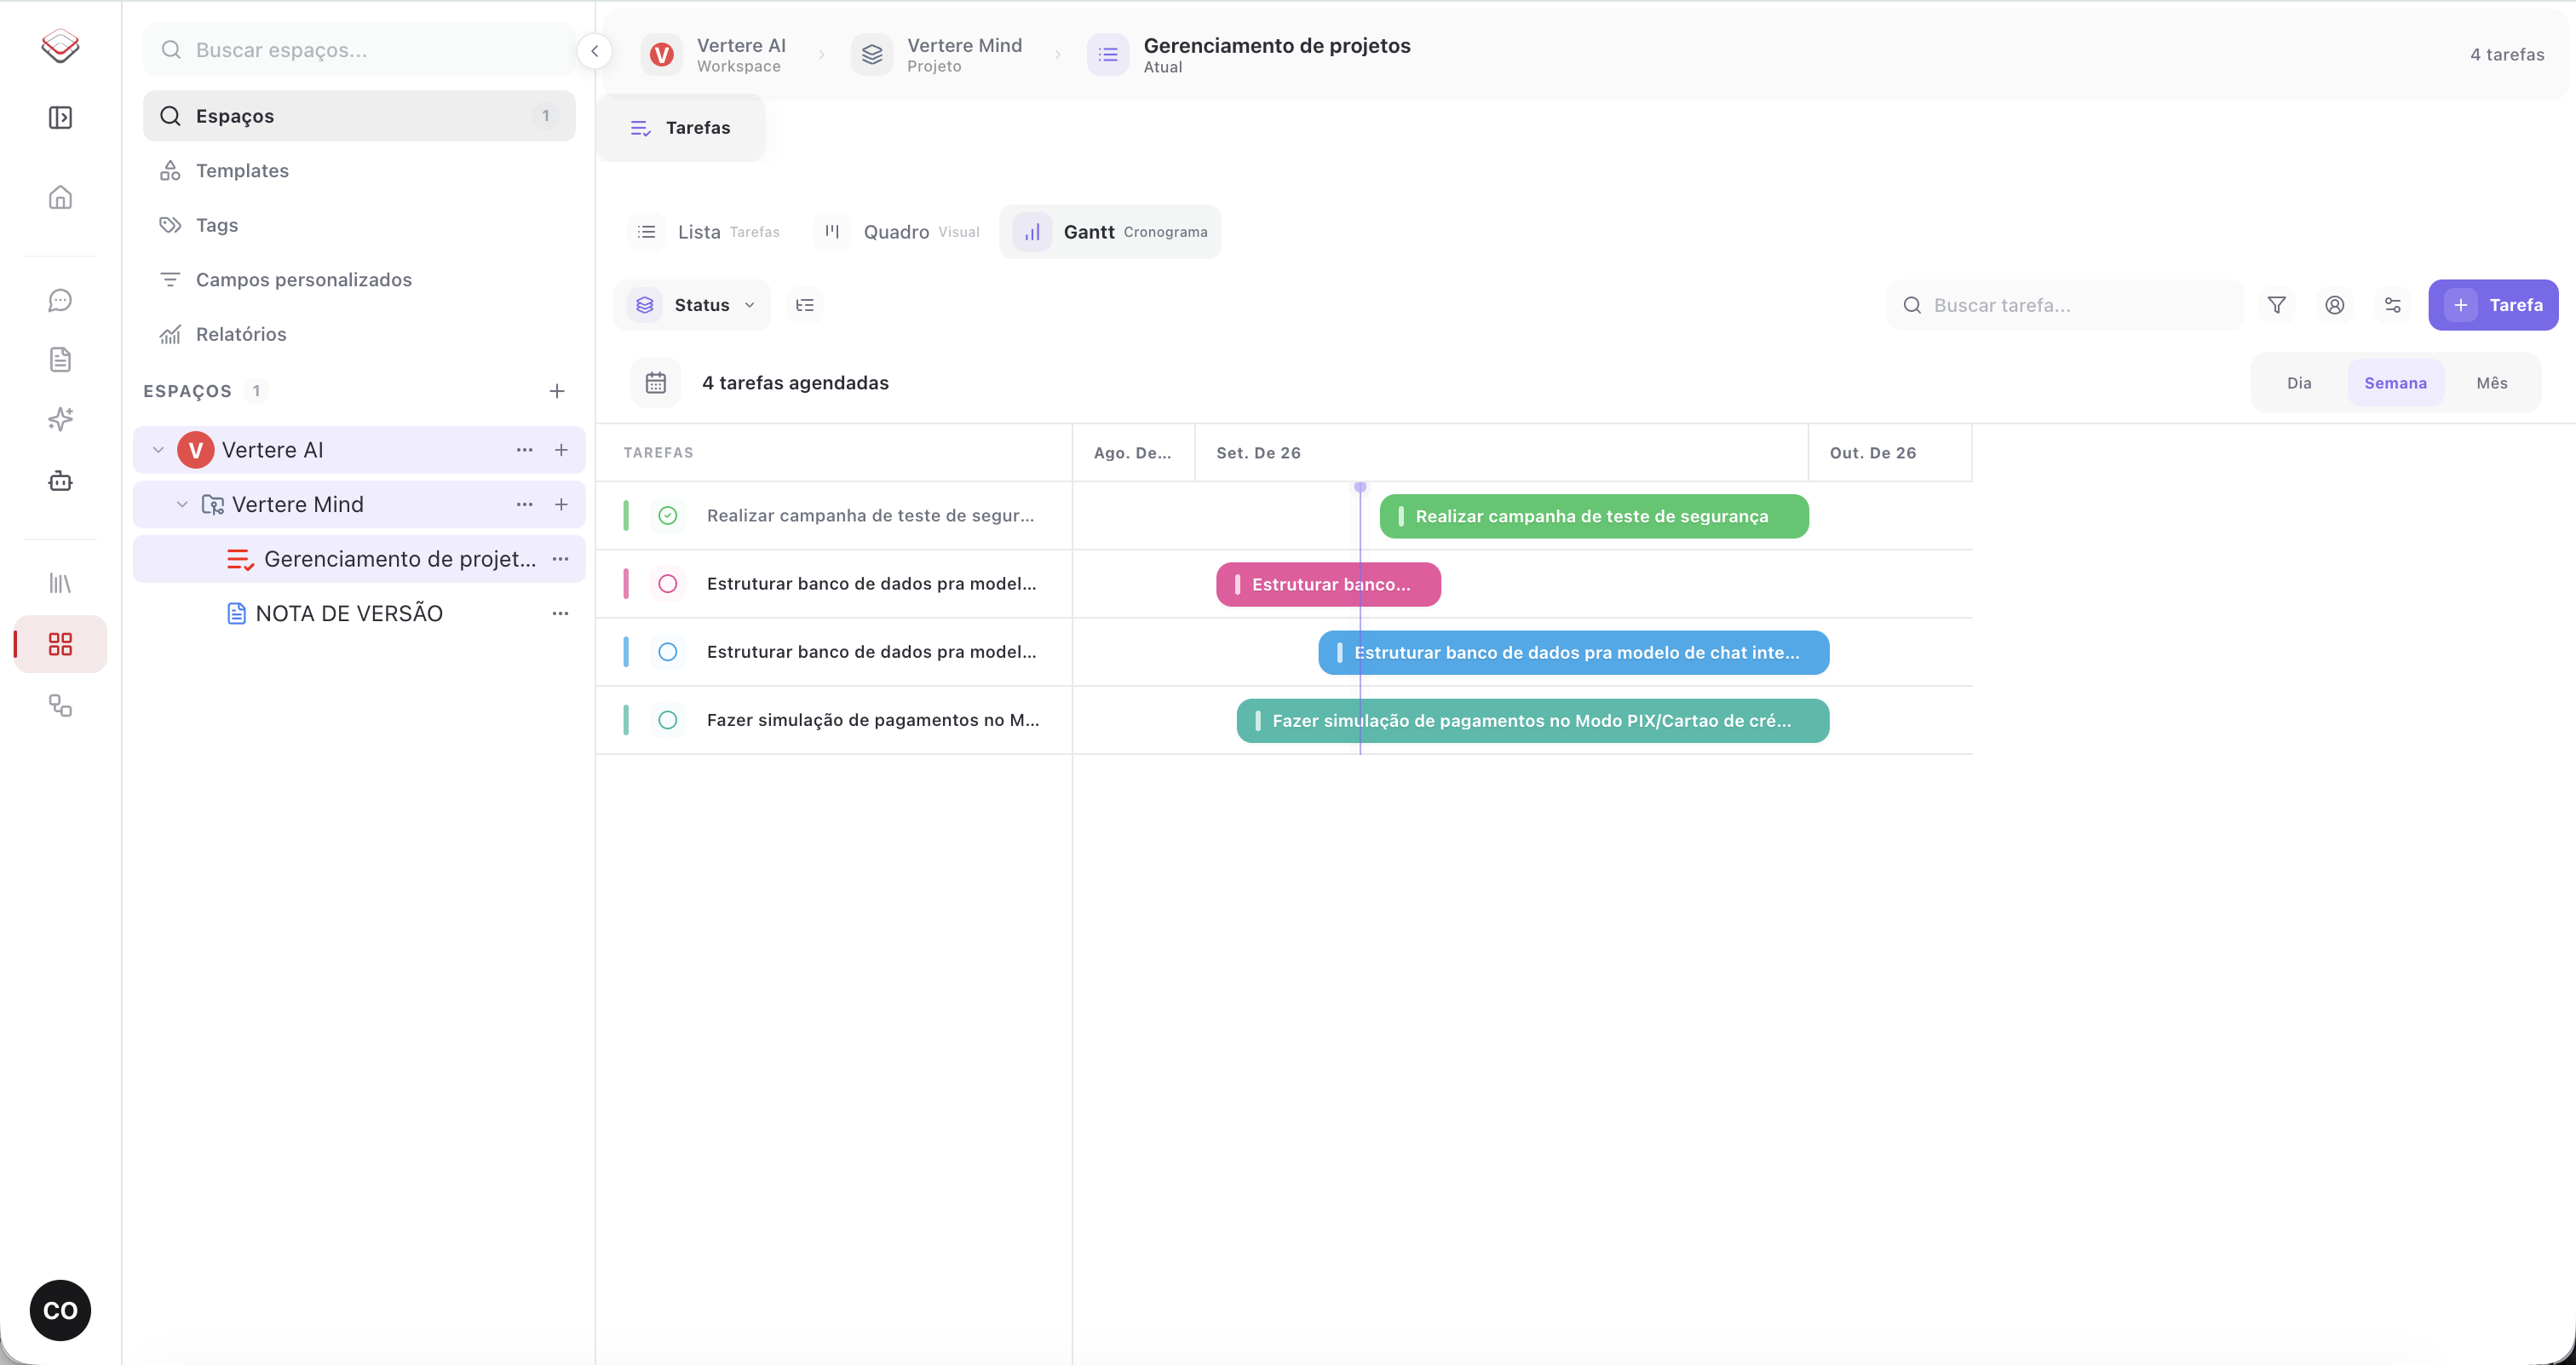The height and width of the screenshot is (1365, 2576).
Task: Open the view settings sliders icon
Action: (2393, 305)
